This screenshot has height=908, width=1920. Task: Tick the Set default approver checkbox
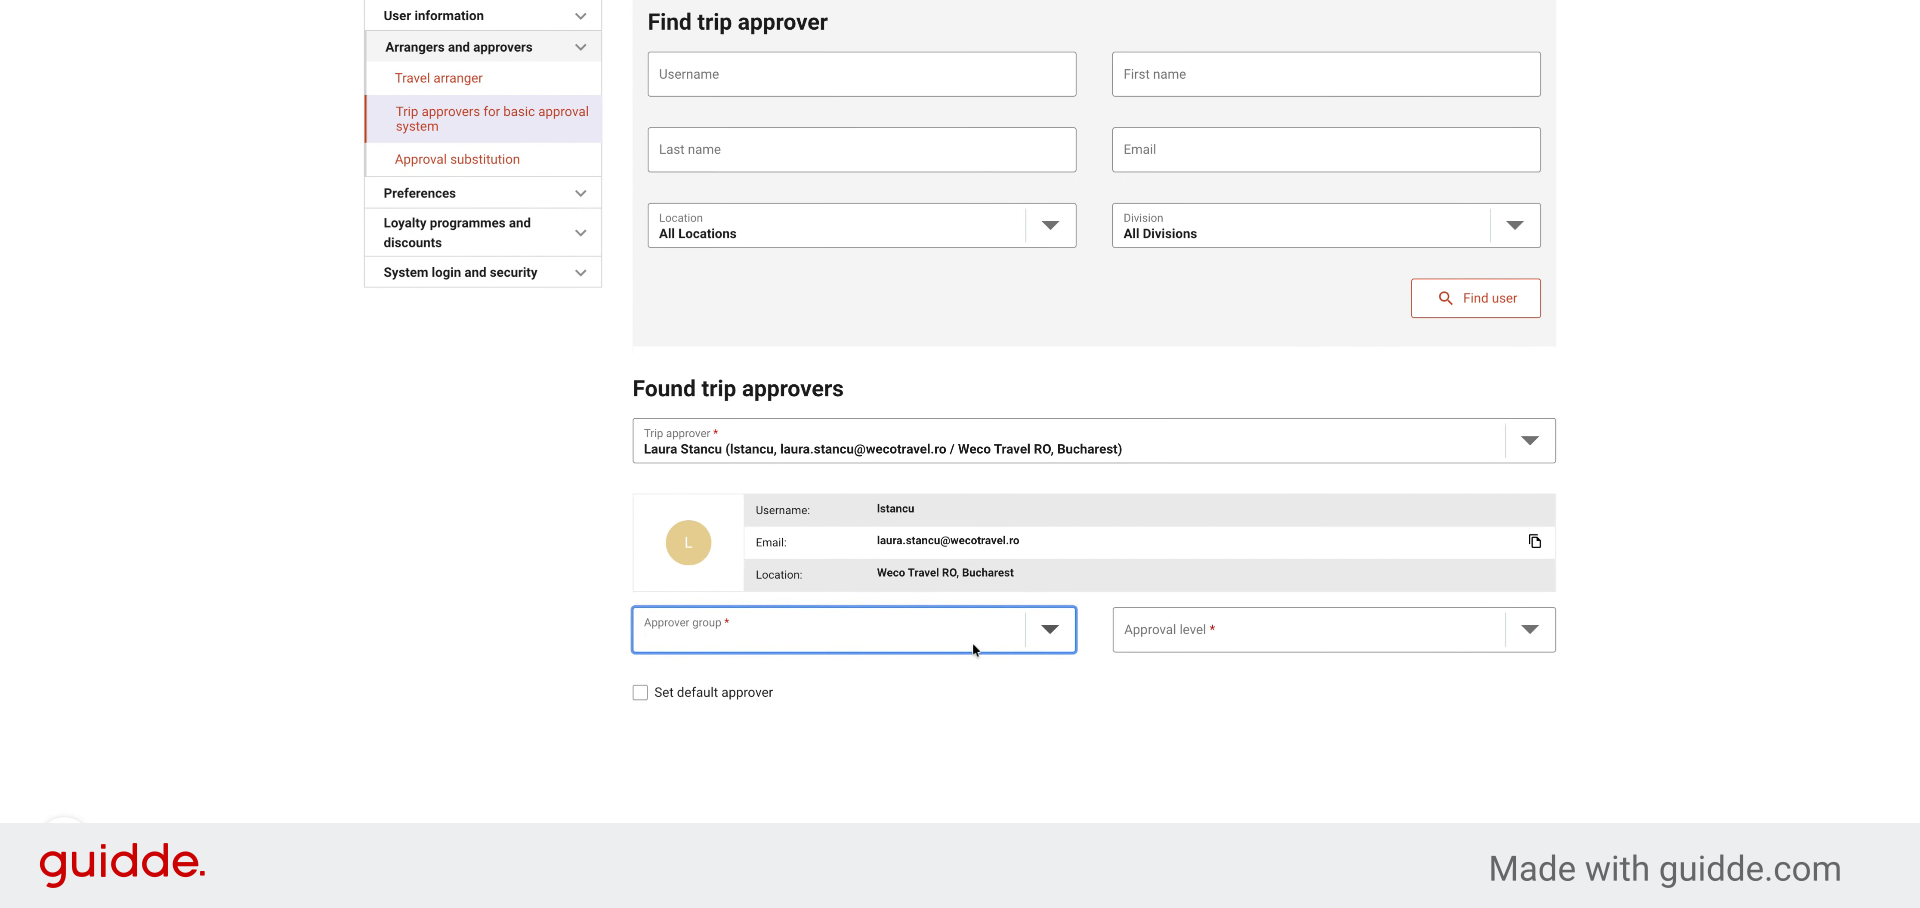(640, 692)
